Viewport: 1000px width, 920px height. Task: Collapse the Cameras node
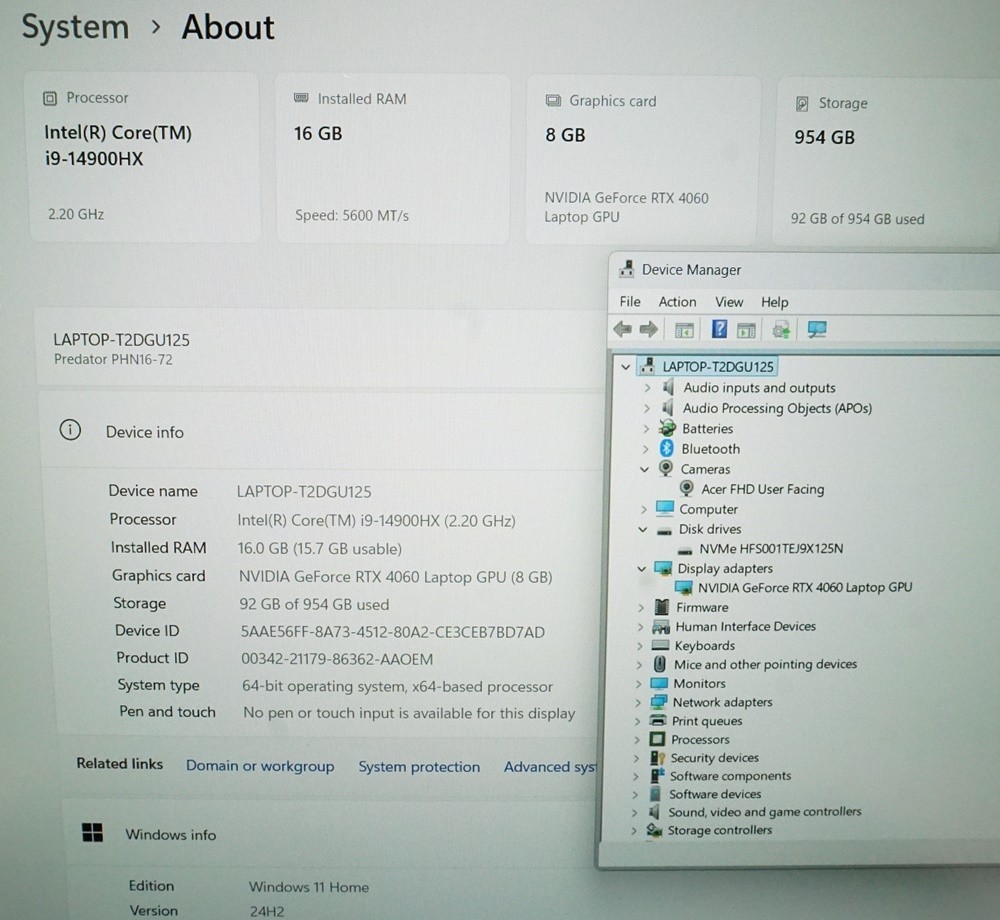pyautogui.click(x=645, y=469)
